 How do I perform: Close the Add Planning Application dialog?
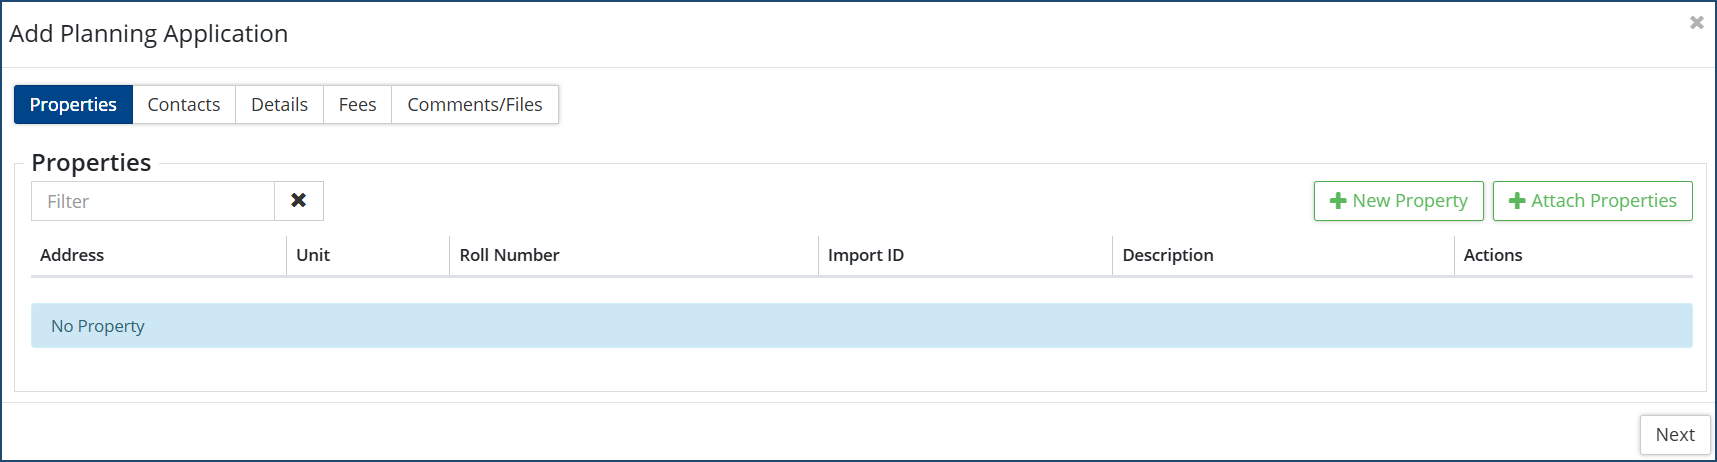tap(1696, 23)
